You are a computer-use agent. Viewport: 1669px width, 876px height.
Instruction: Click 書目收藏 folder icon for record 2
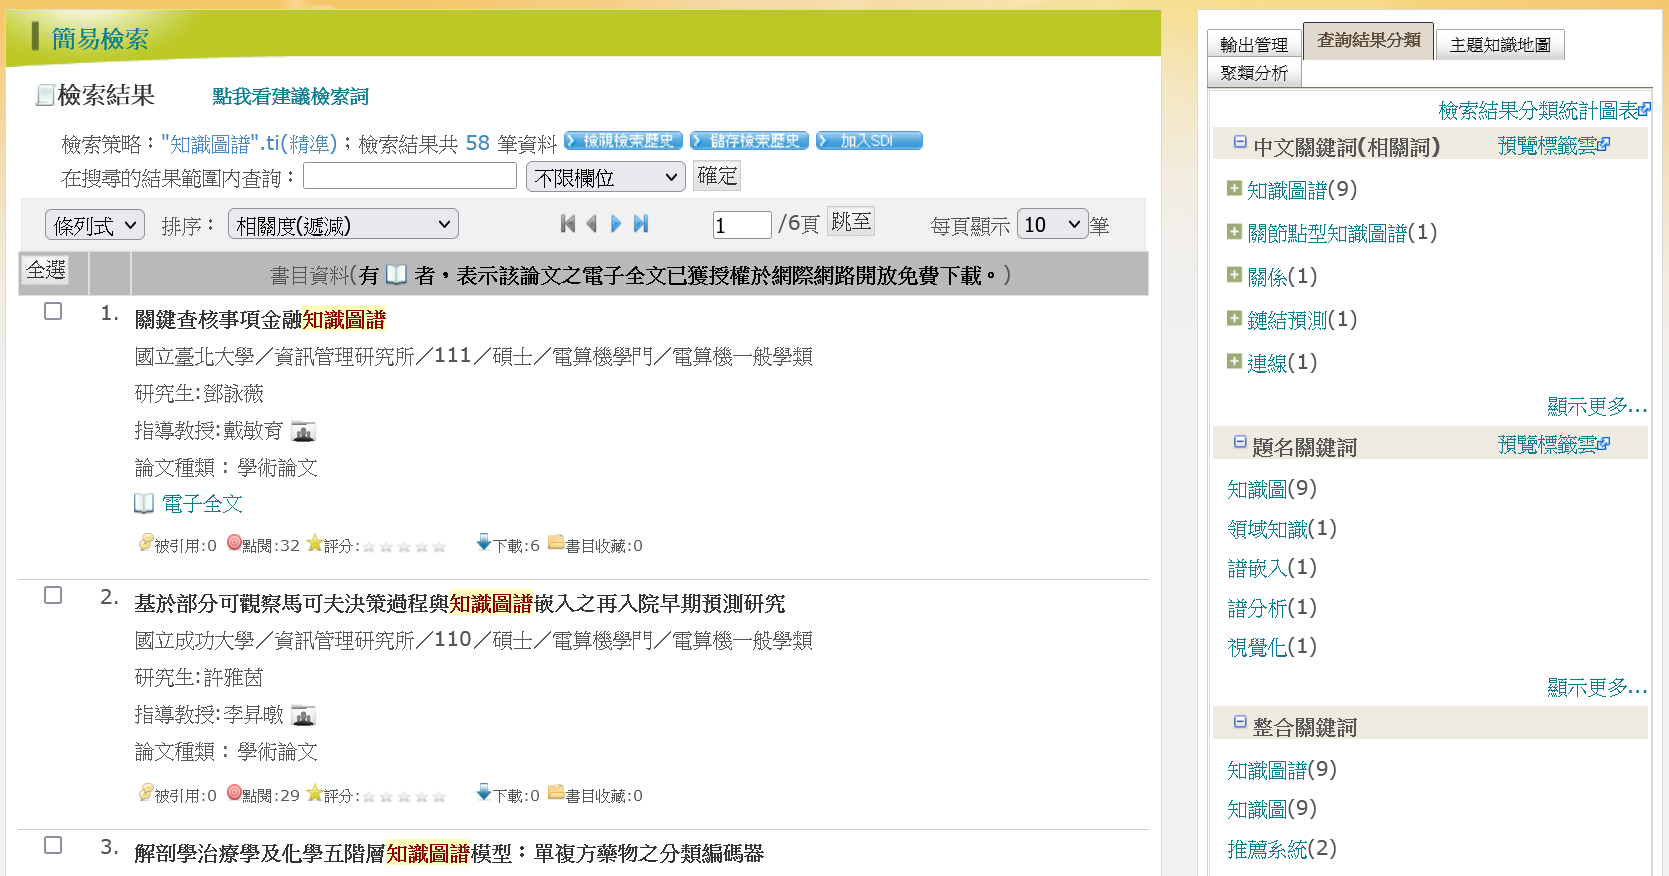pos(556,793)
